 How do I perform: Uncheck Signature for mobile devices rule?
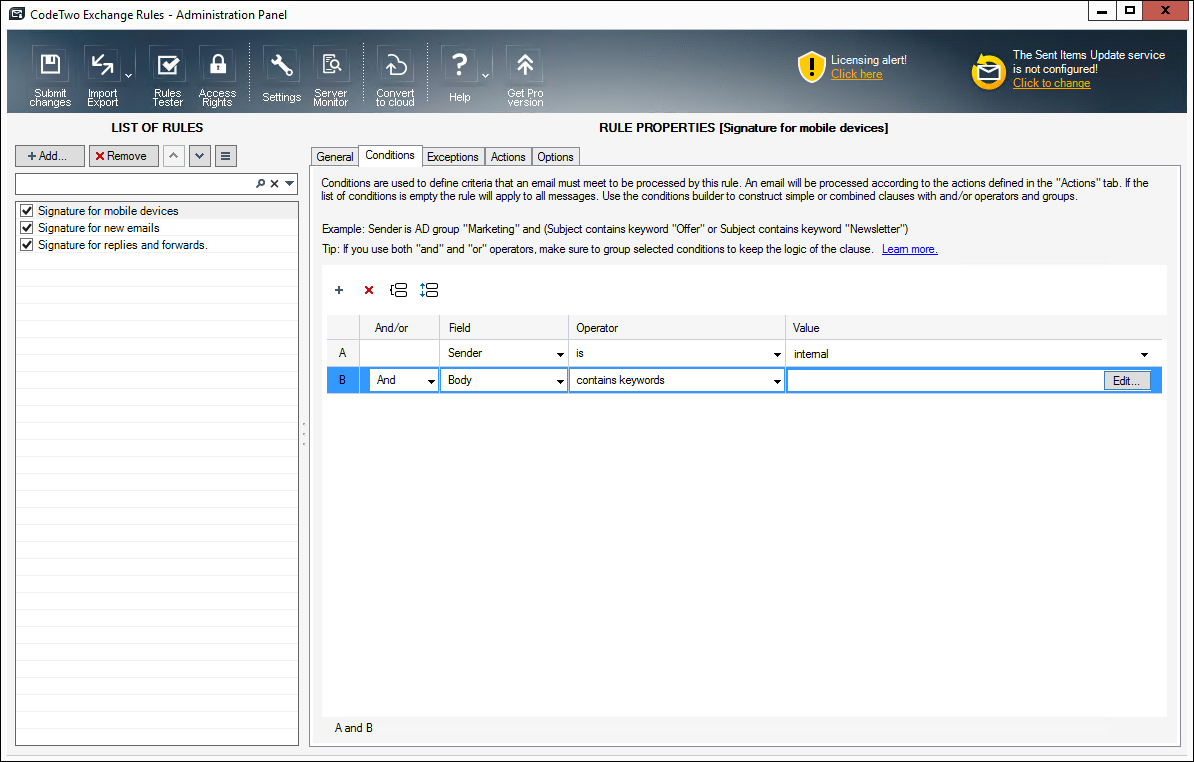coord(27,211)
